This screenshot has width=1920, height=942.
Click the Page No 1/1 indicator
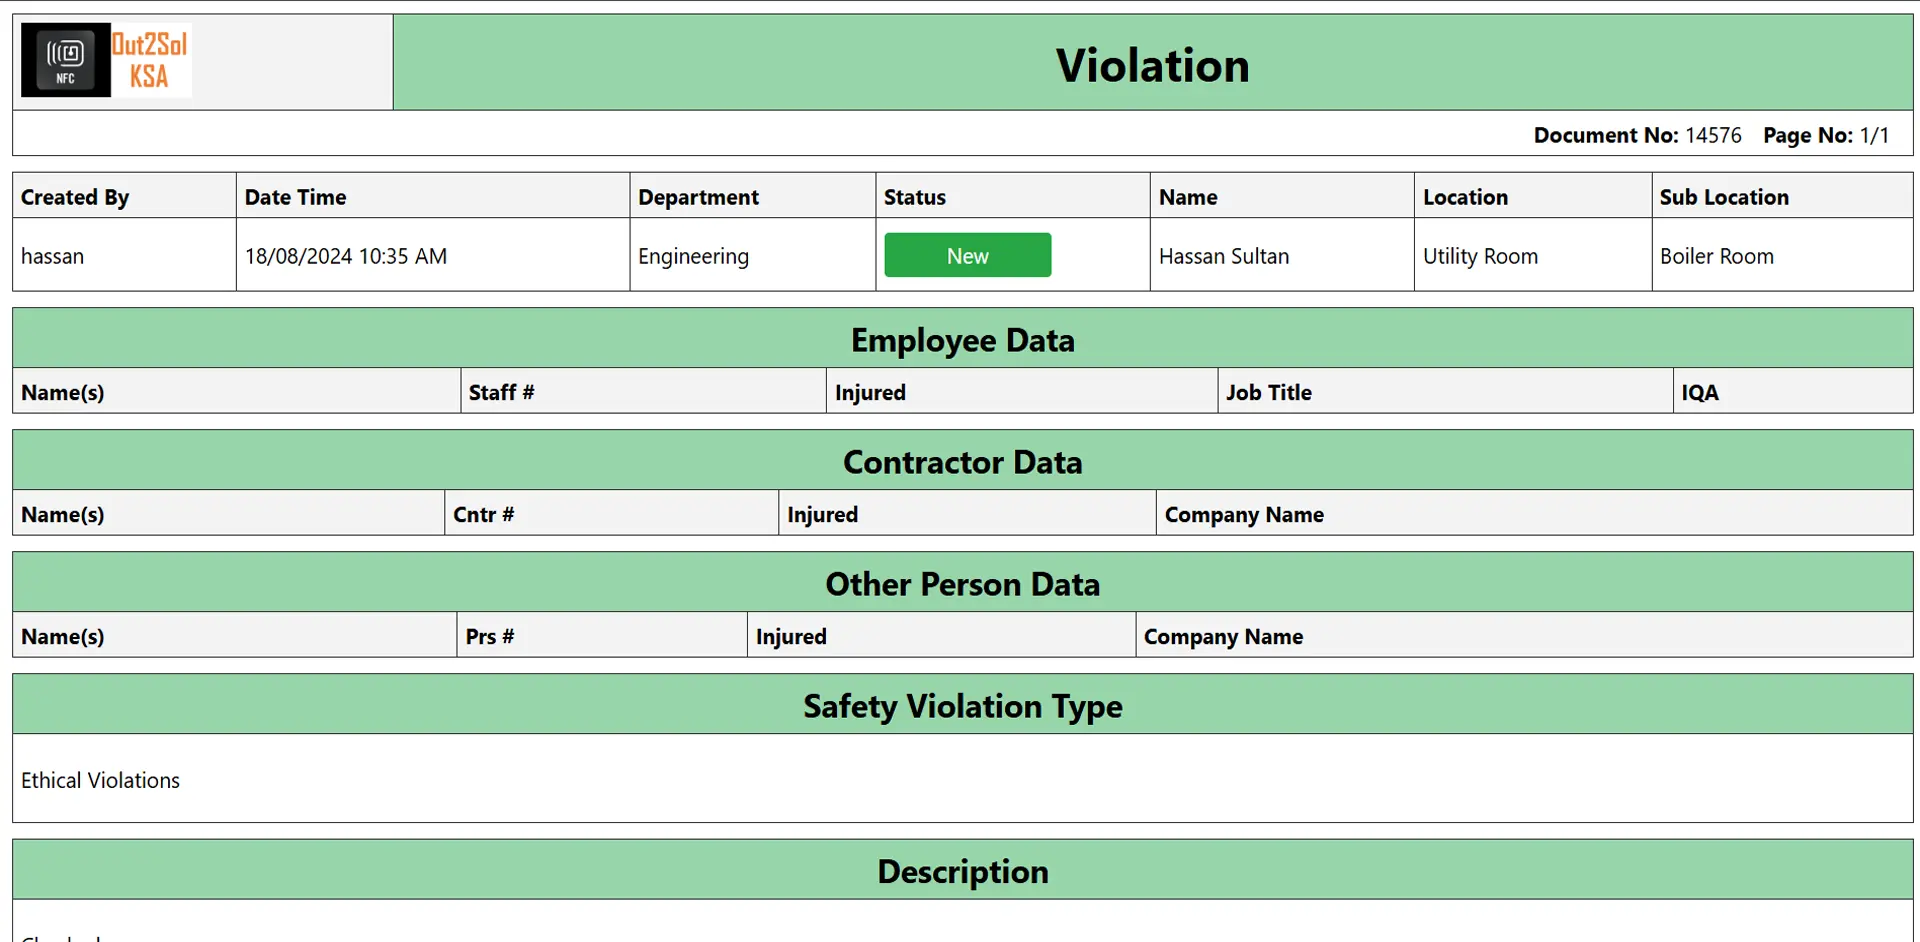point(1825,135)
